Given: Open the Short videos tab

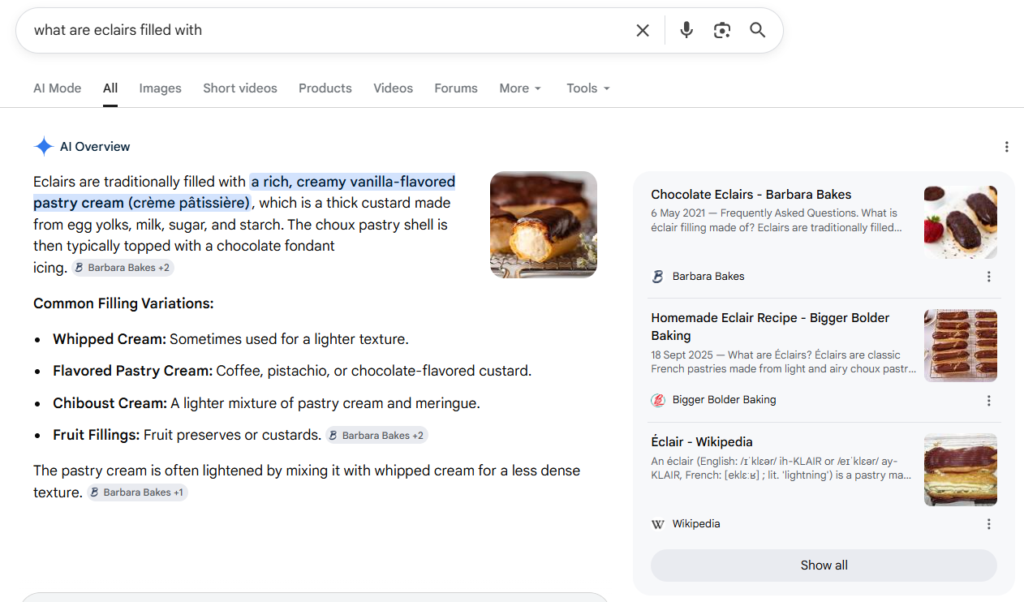Looking at the screenshot, I should tap(240, 88).
